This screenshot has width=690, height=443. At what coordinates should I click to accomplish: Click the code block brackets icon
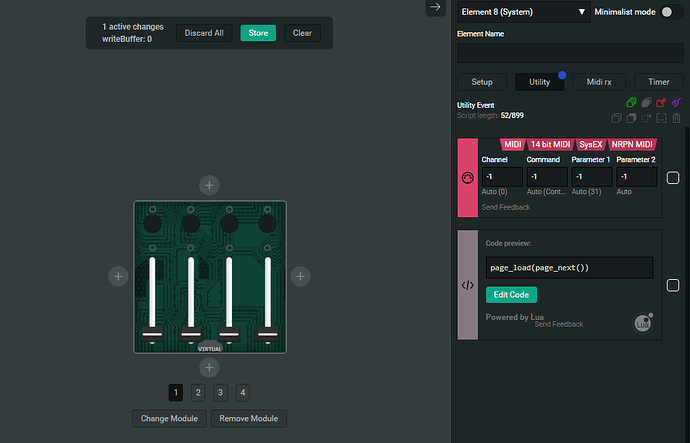pyautogui.click(x=467, y=284)
